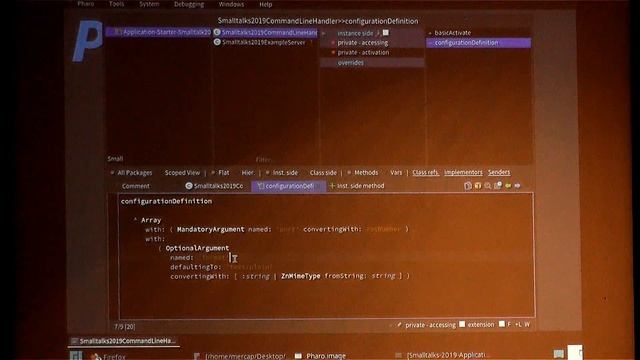Click class icon beside Smalltalks2019ExampleServer
640x360 pixels.
[217, 42]
